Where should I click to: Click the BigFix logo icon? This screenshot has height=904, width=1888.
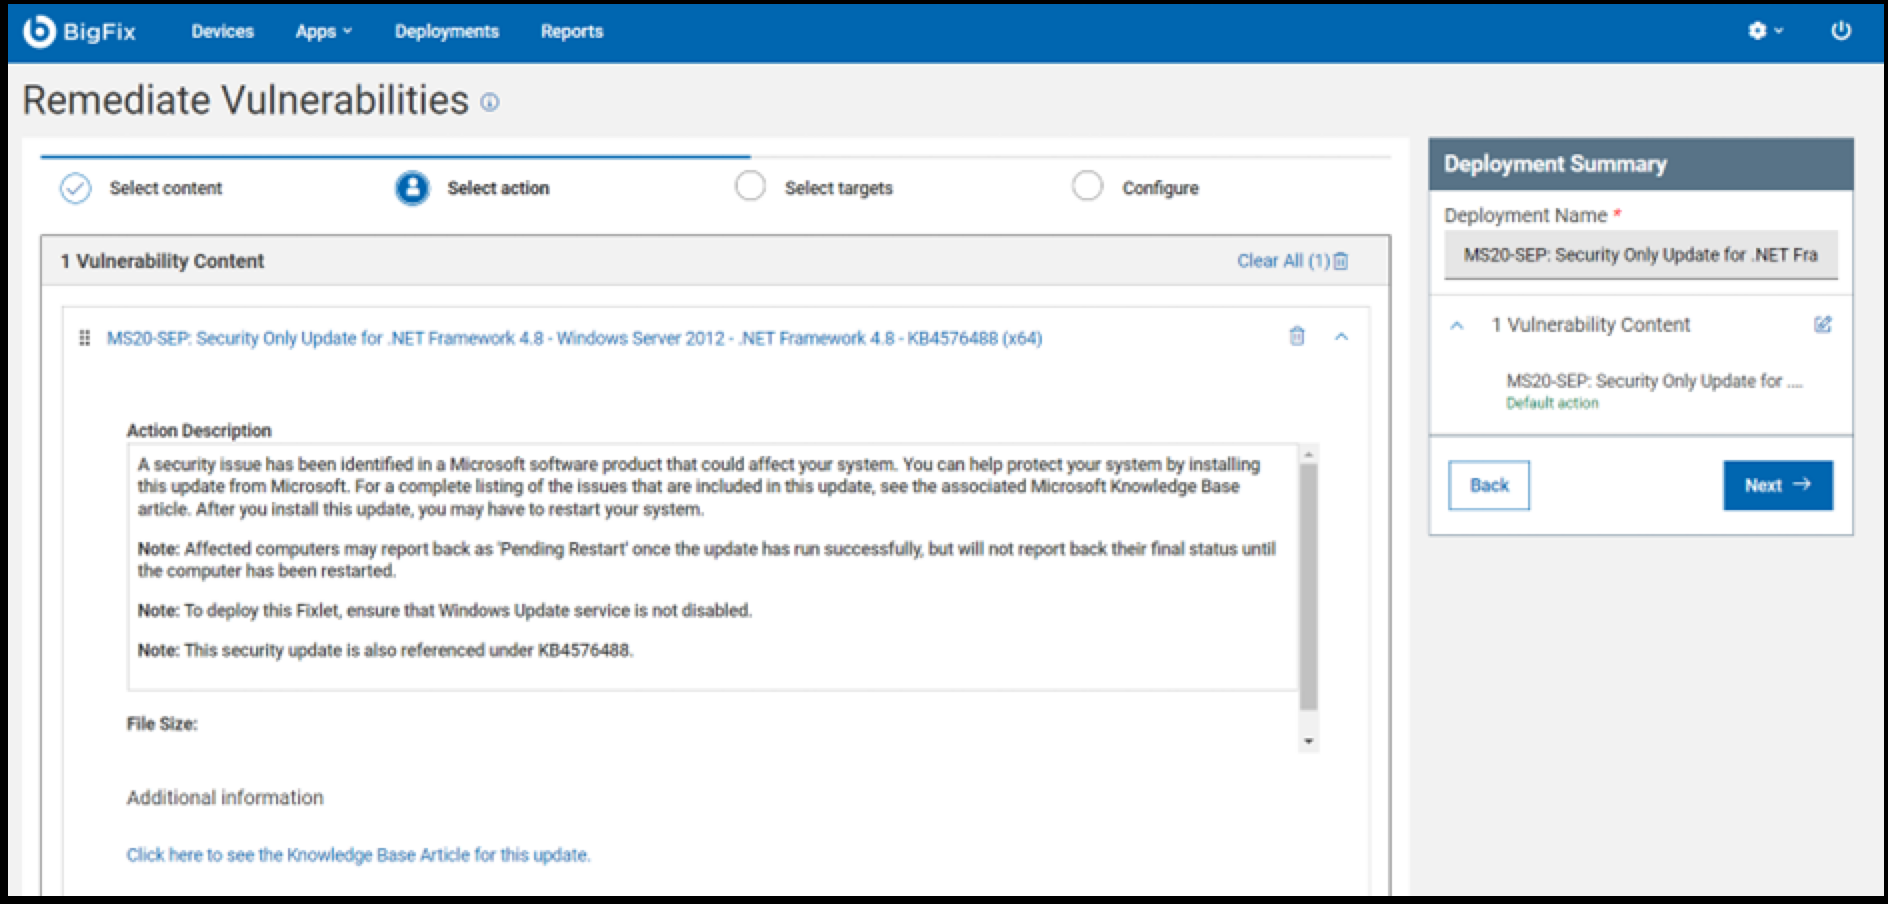pos(39,31)
